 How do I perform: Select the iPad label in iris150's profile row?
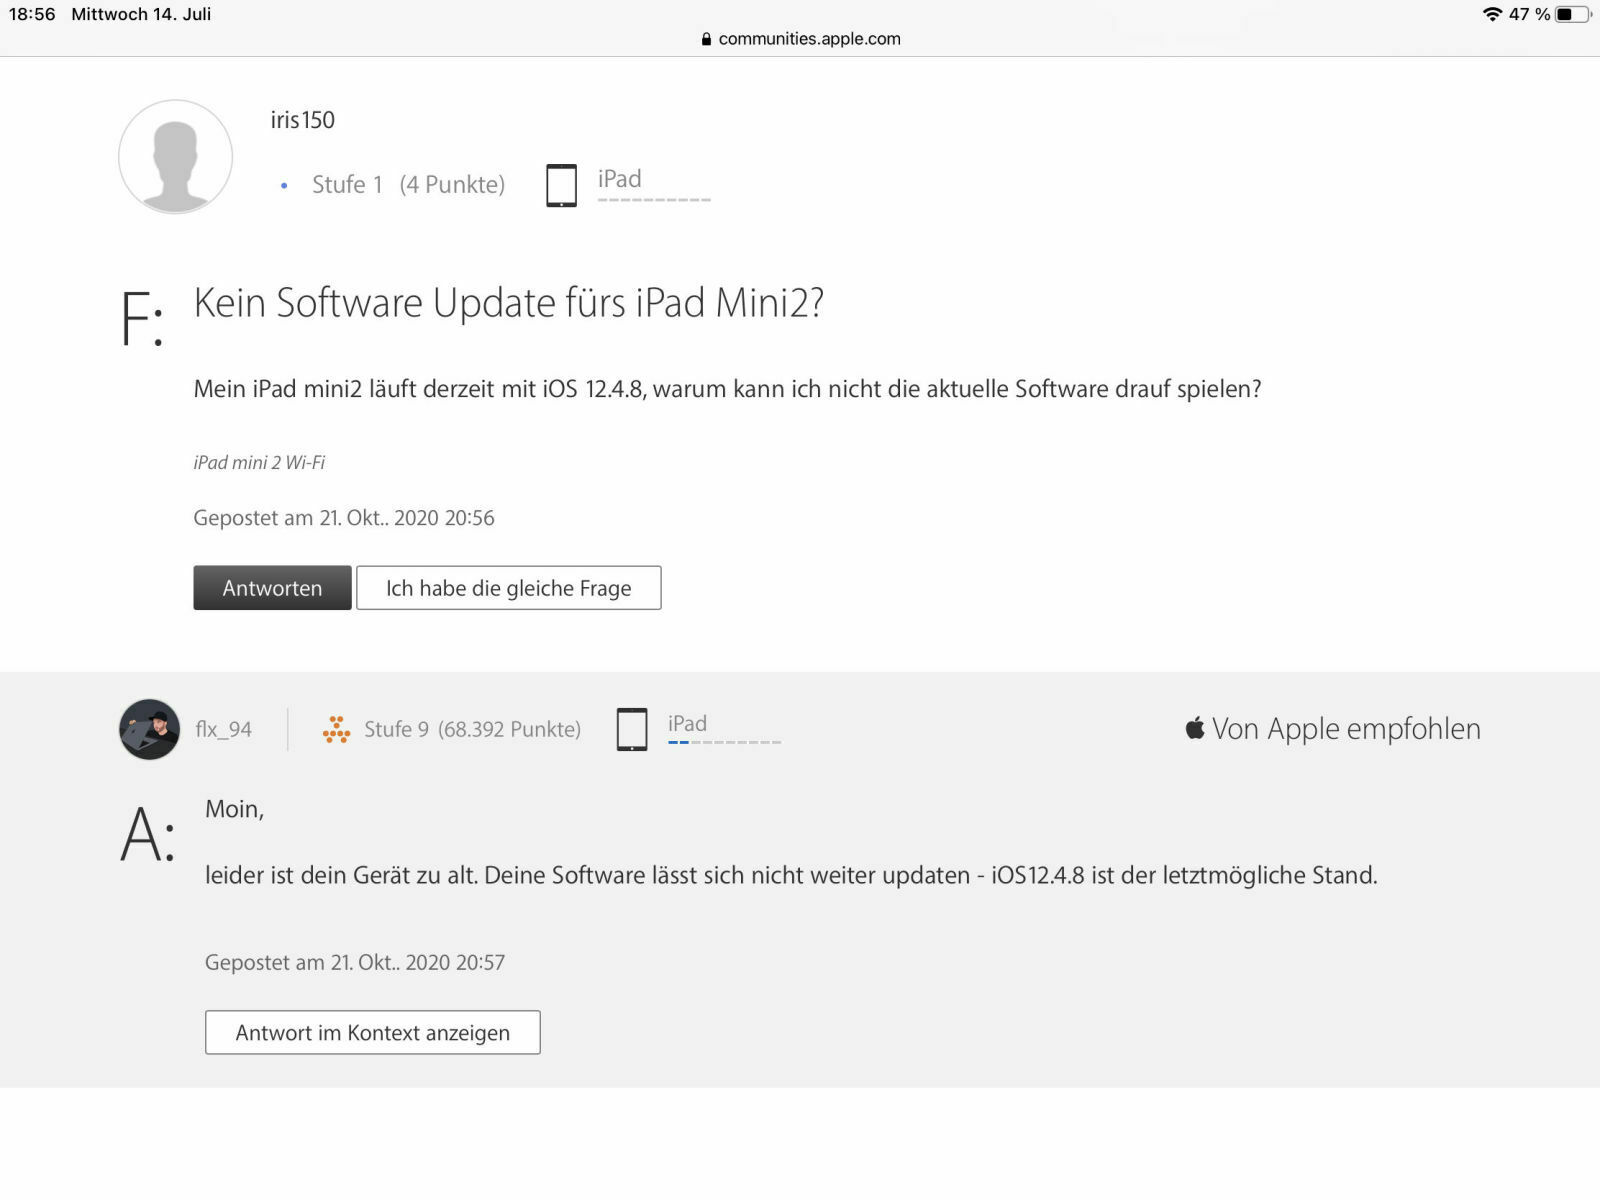620,179
